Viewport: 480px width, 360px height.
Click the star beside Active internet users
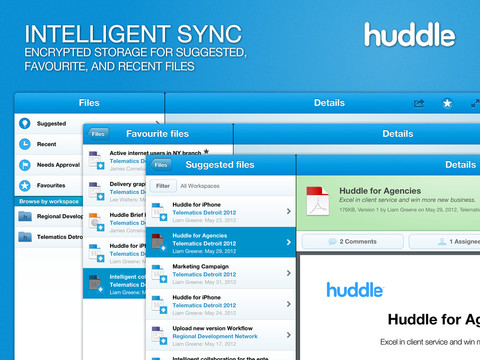coord(206,152)
